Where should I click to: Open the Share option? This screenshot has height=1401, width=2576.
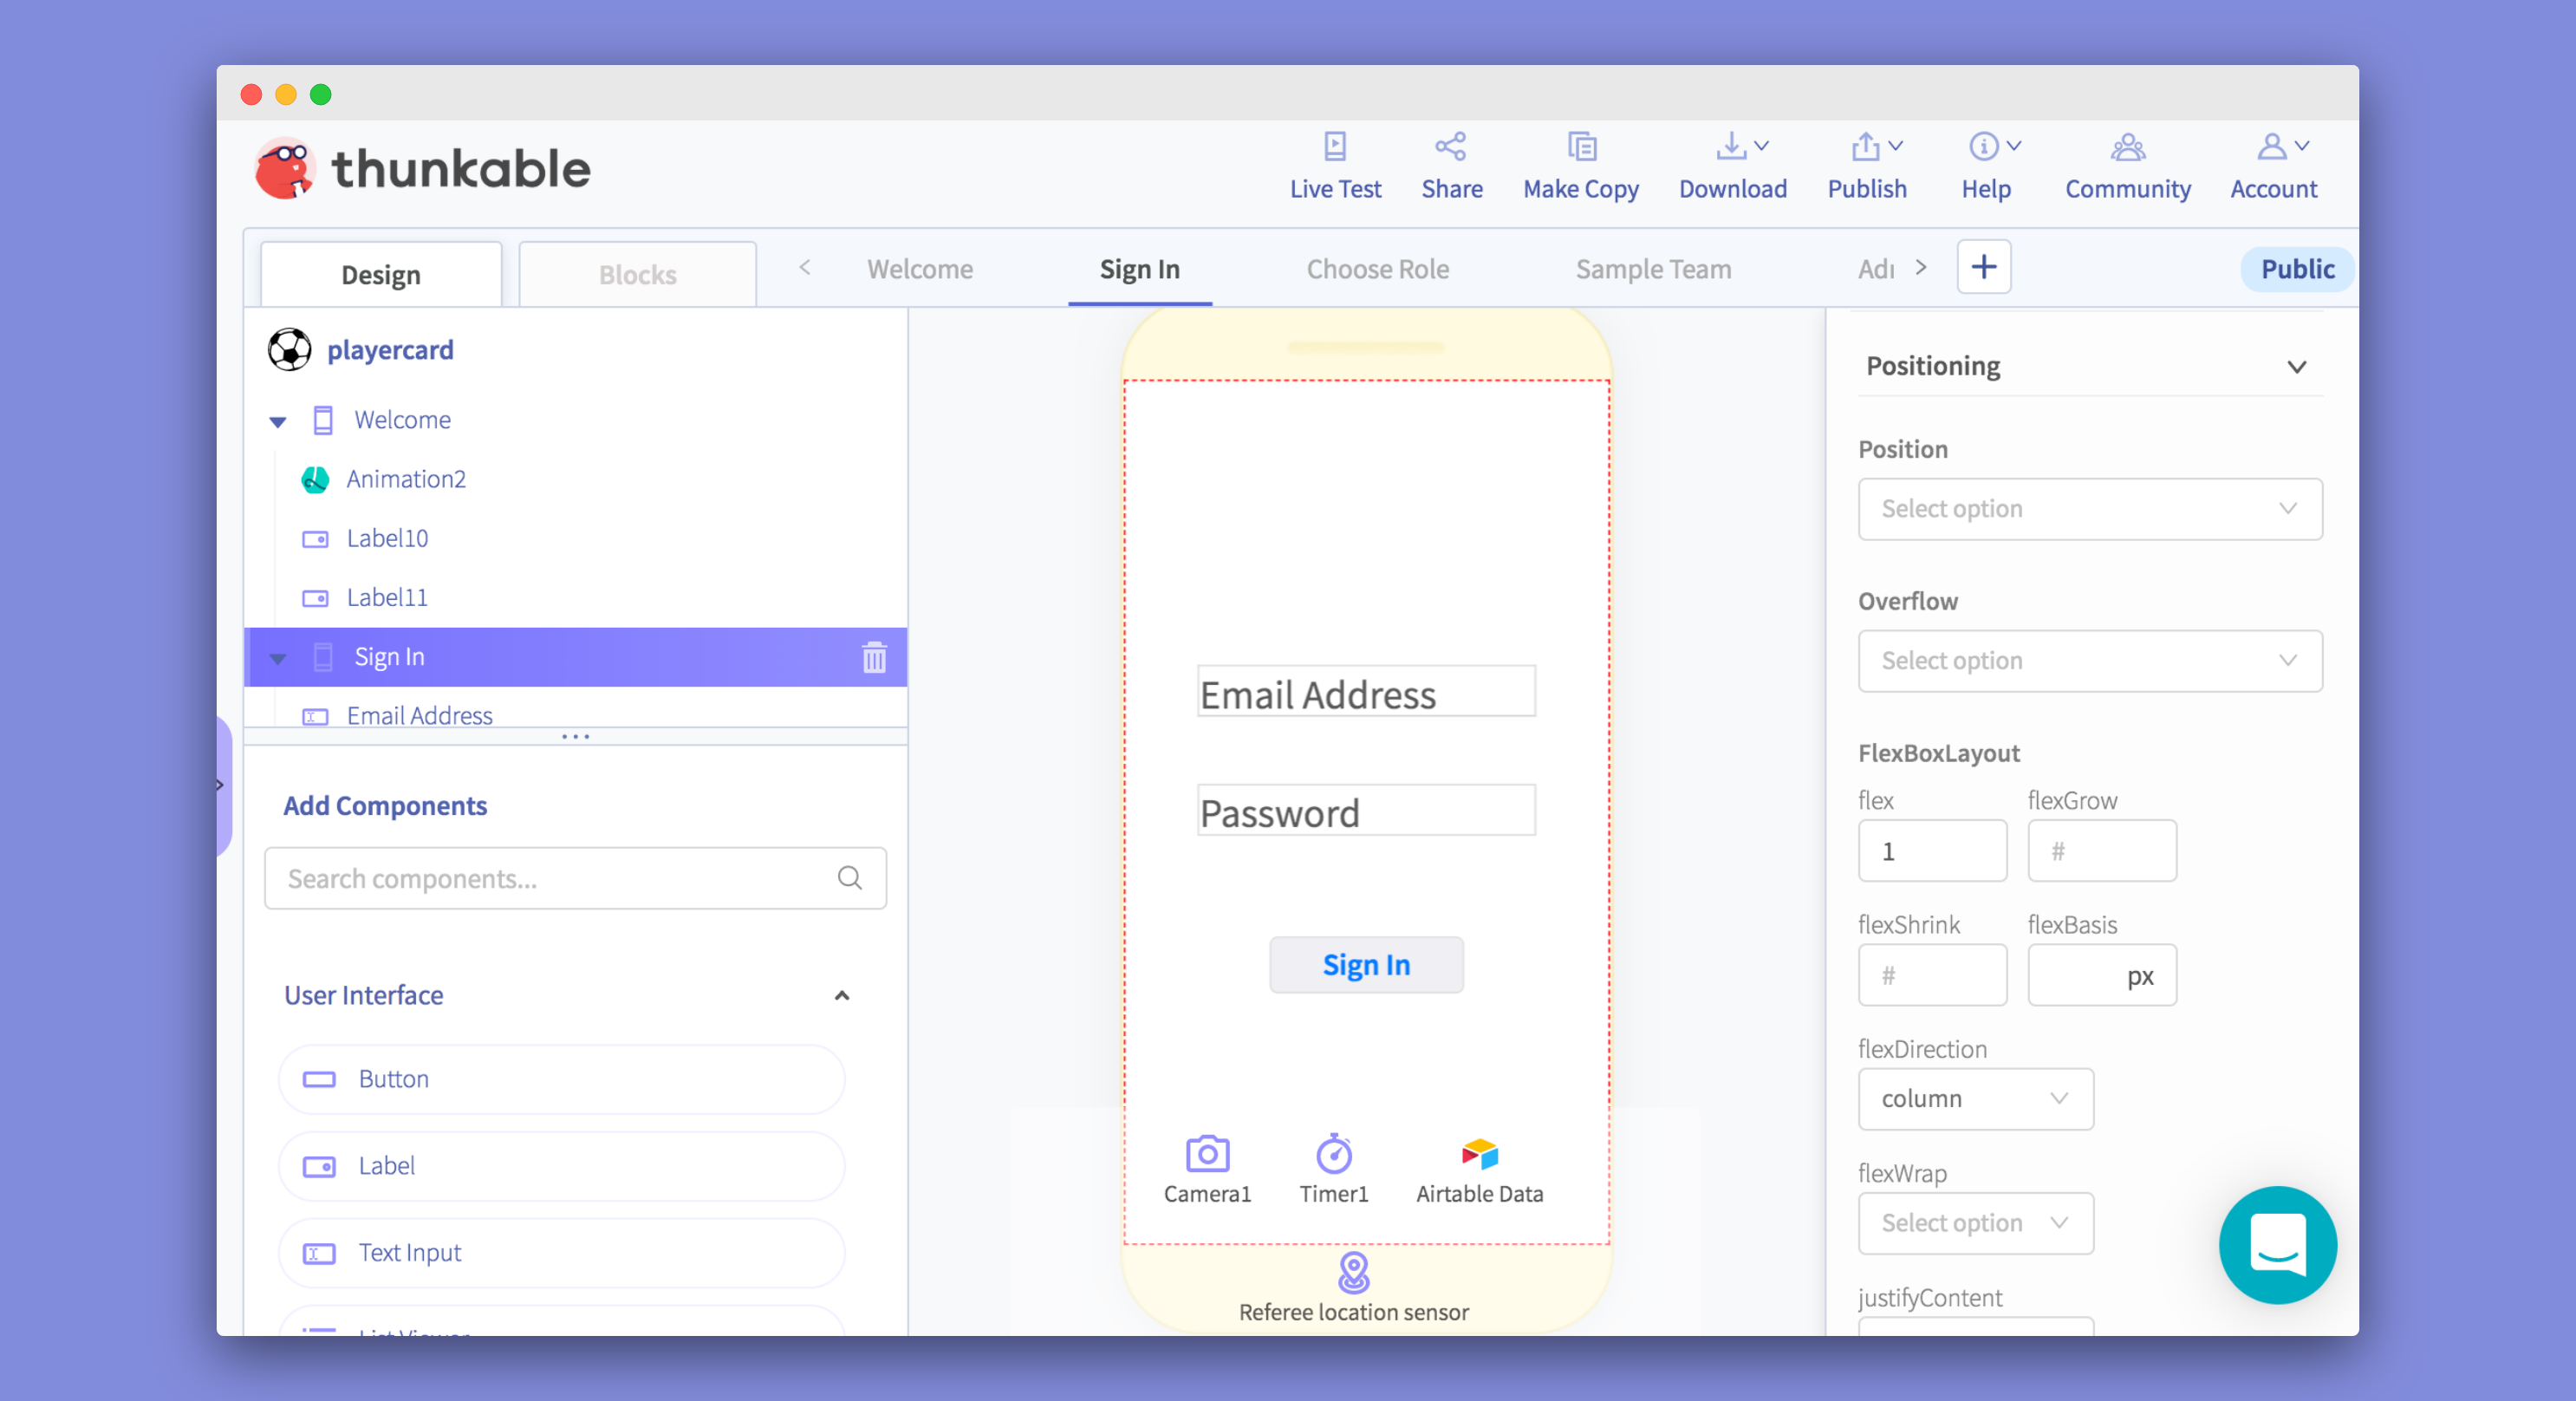1451,167
